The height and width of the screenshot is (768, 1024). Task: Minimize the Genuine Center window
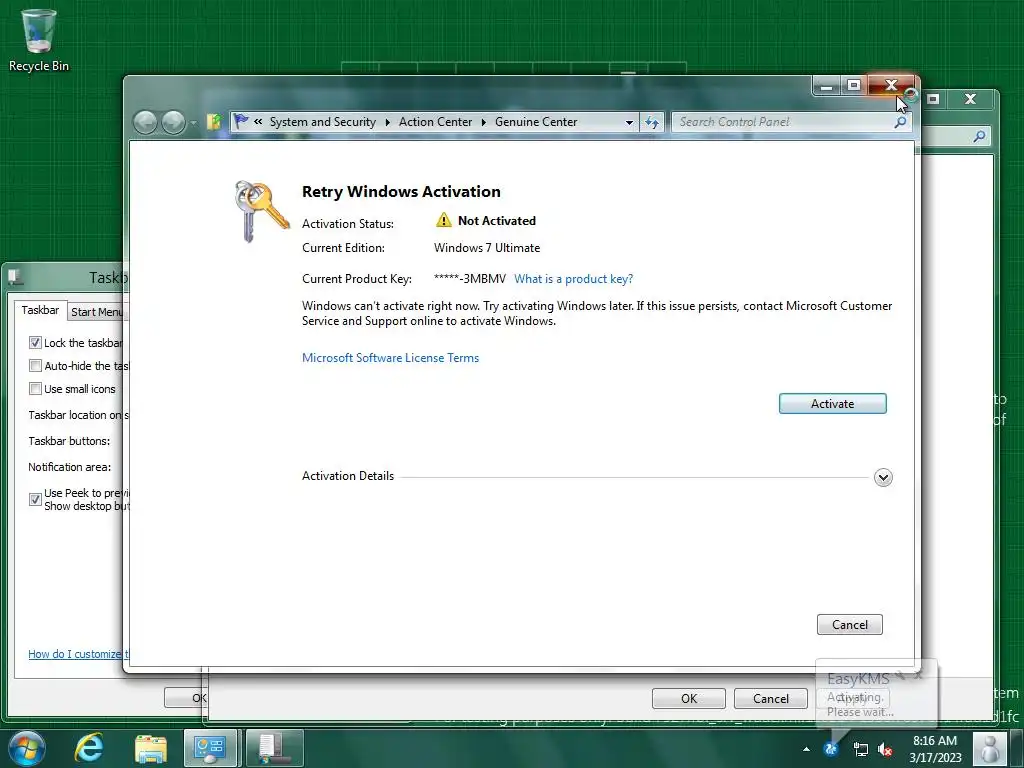click(x=826, y=86)
